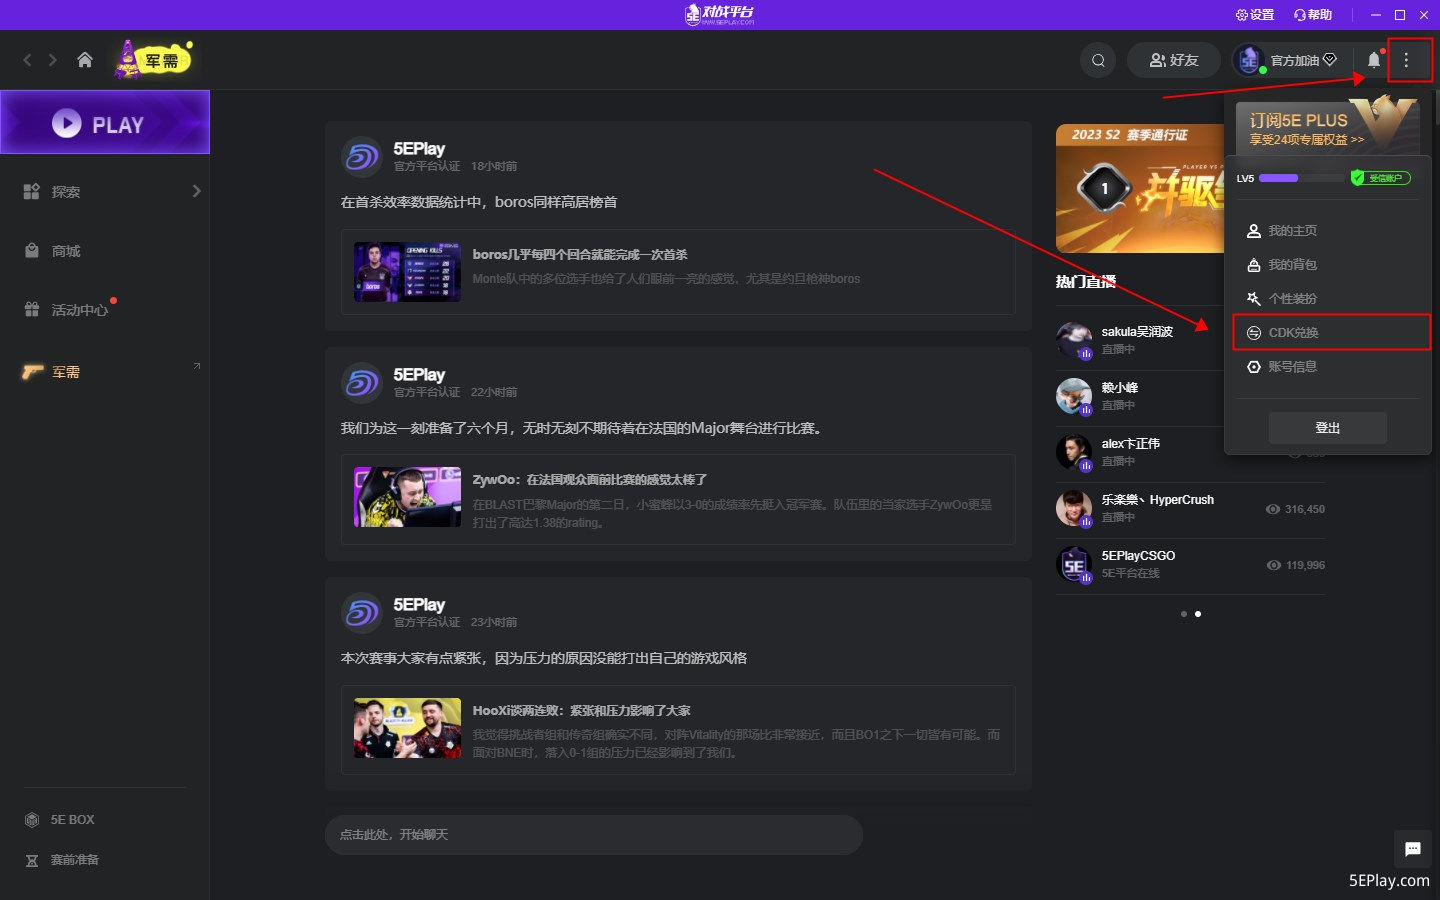Click the LV5 level progress bar
Image resolution: width=1440 pixels, height=900 pixels.
click(x=1302, y=178)
